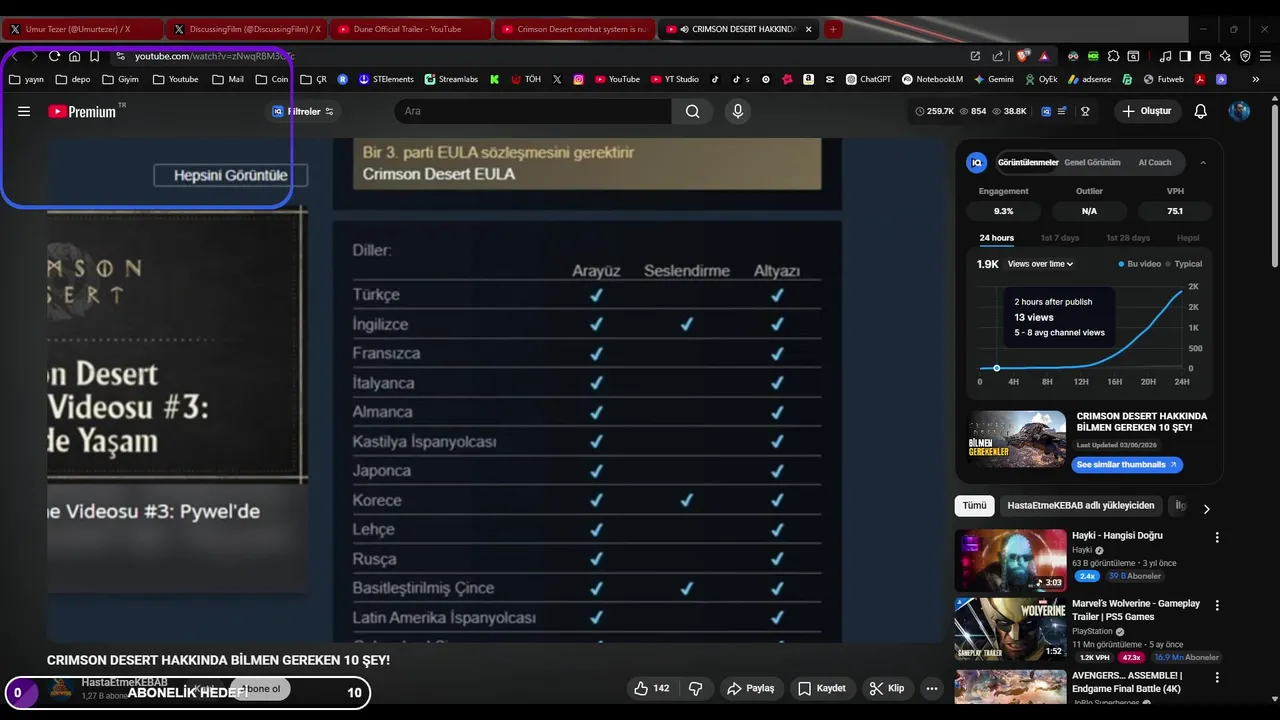
Task: Show next filter chips arrow
Action: [x=1206, y=508]
